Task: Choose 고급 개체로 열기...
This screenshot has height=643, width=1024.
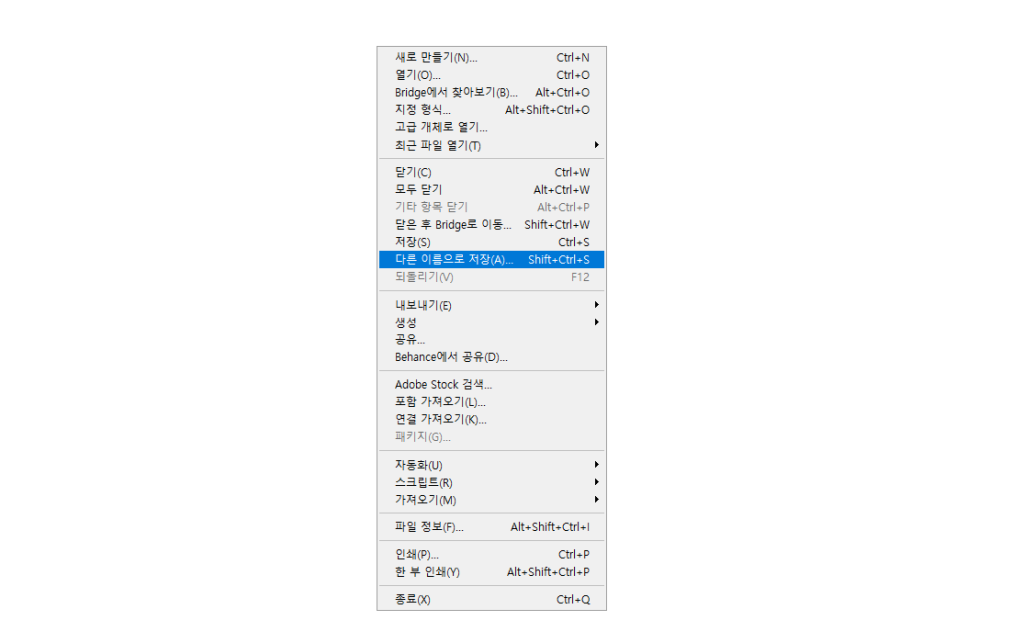Action: 491,127
